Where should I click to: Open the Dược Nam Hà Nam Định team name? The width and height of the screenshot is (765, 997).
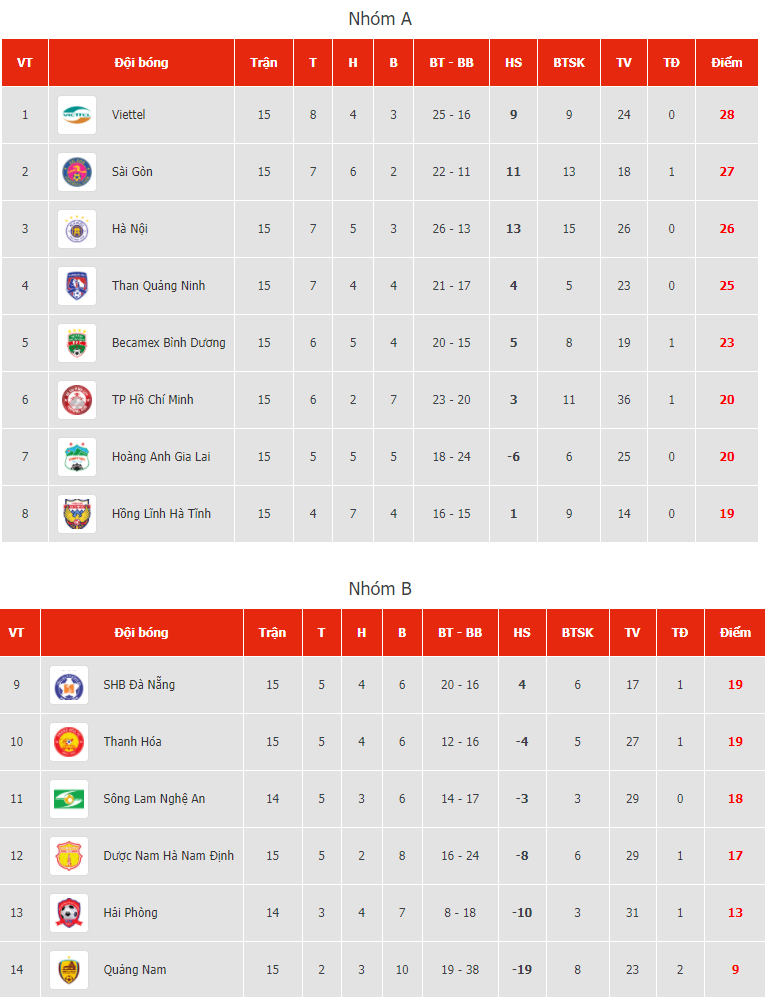(x=169, y=856)
